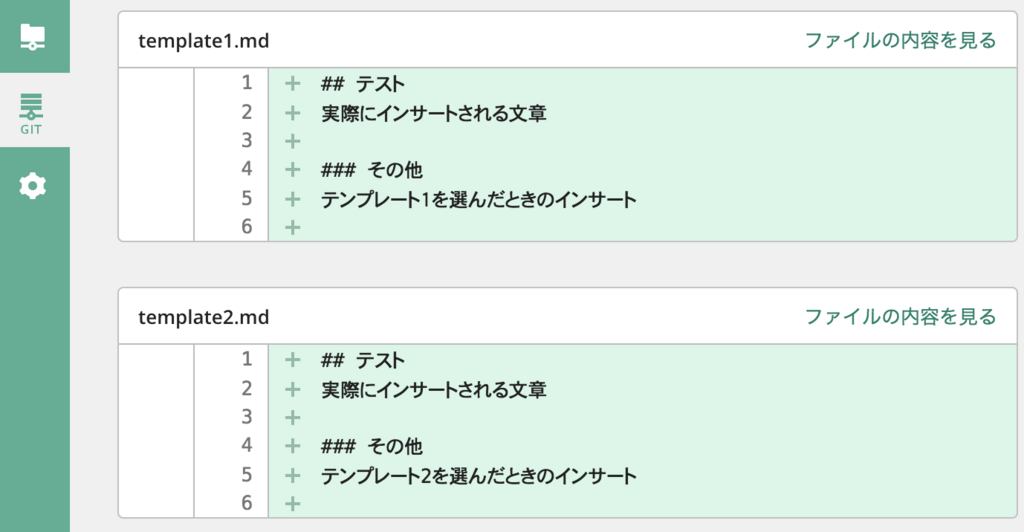This screenshot has height=532, width=1024.
Task: Select the GIT sidebar icon
Action: 31,113
